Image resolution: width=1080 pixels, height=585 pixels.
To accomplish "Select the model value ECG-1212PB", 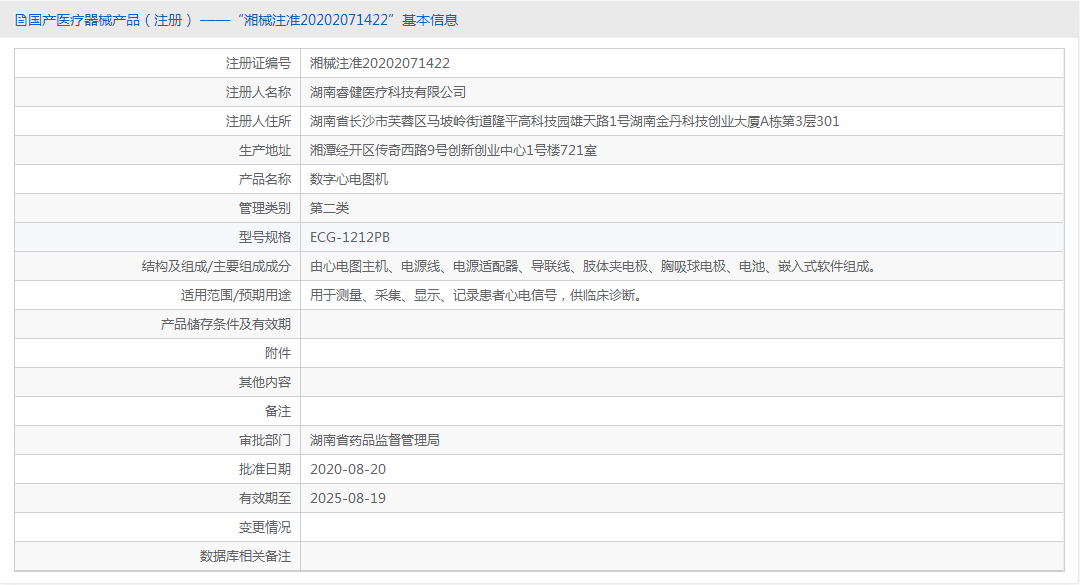I will [350, 237].
